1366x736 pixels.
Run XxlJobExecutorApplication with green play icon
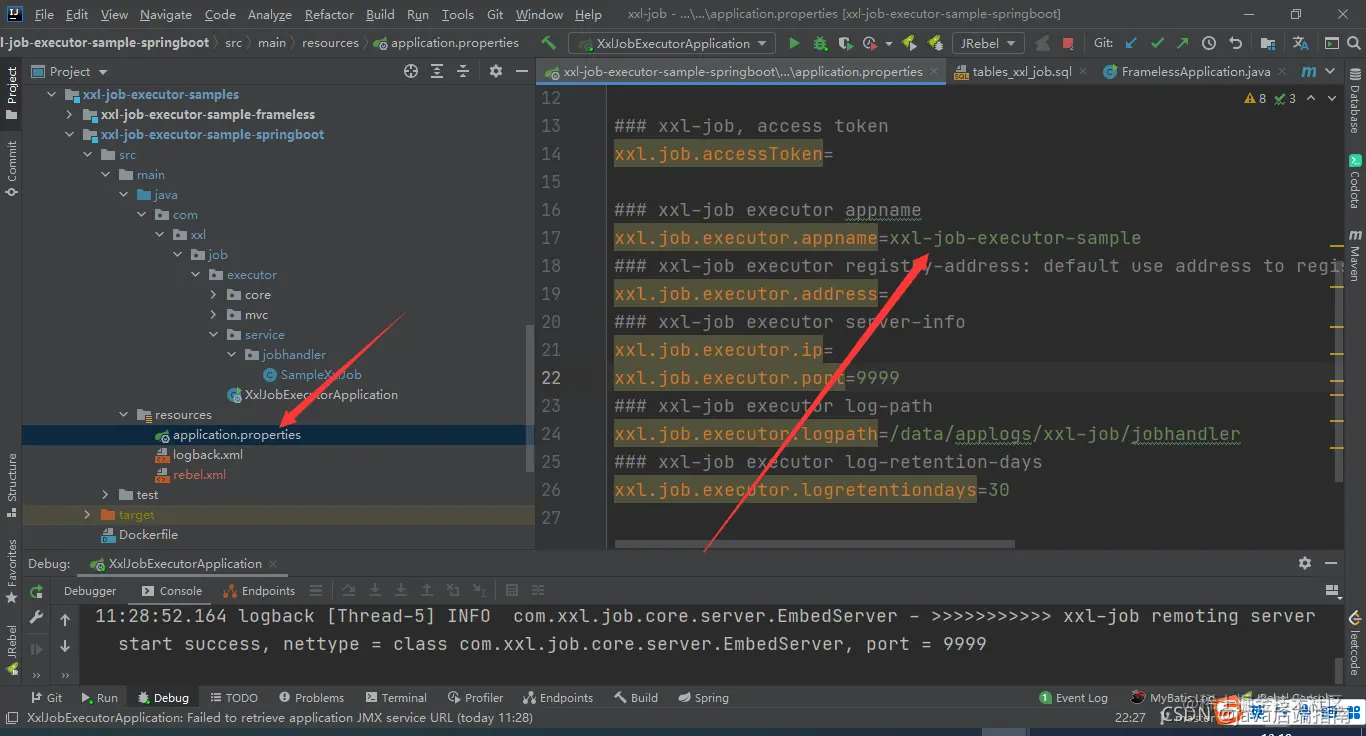coord(794,43)
